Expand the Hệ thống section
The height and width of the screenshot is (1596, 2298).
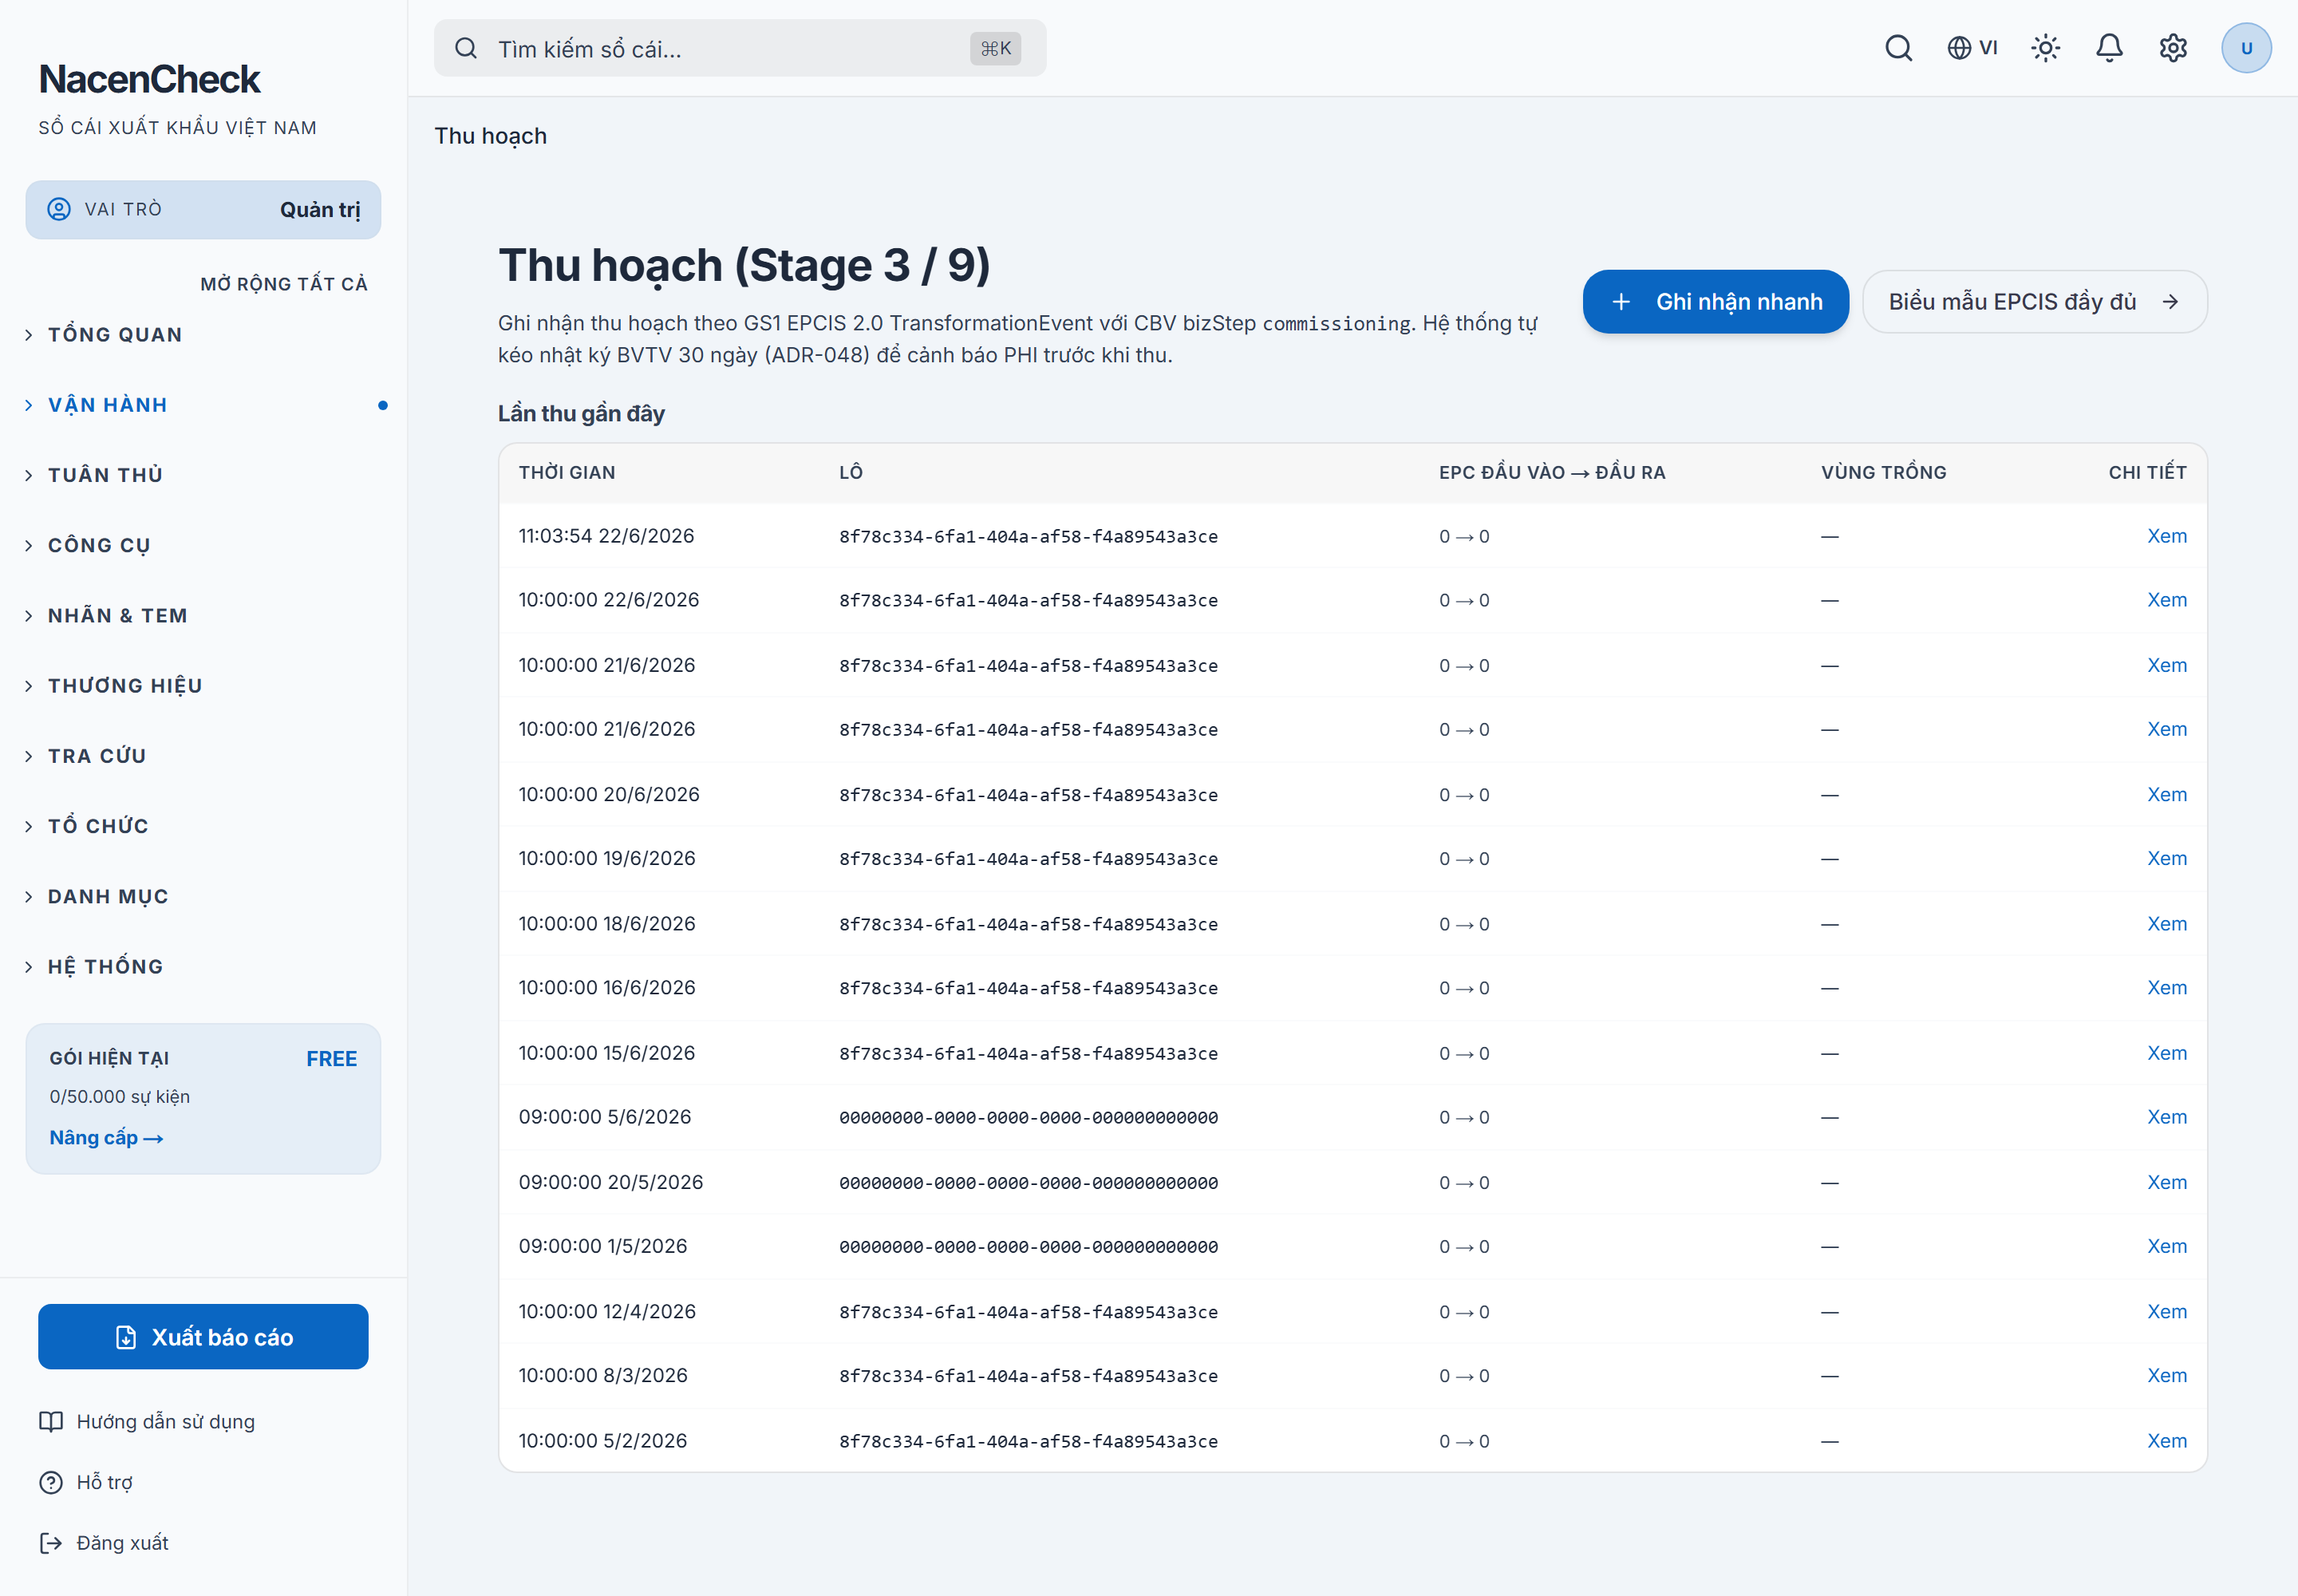[x=203, y=966]
